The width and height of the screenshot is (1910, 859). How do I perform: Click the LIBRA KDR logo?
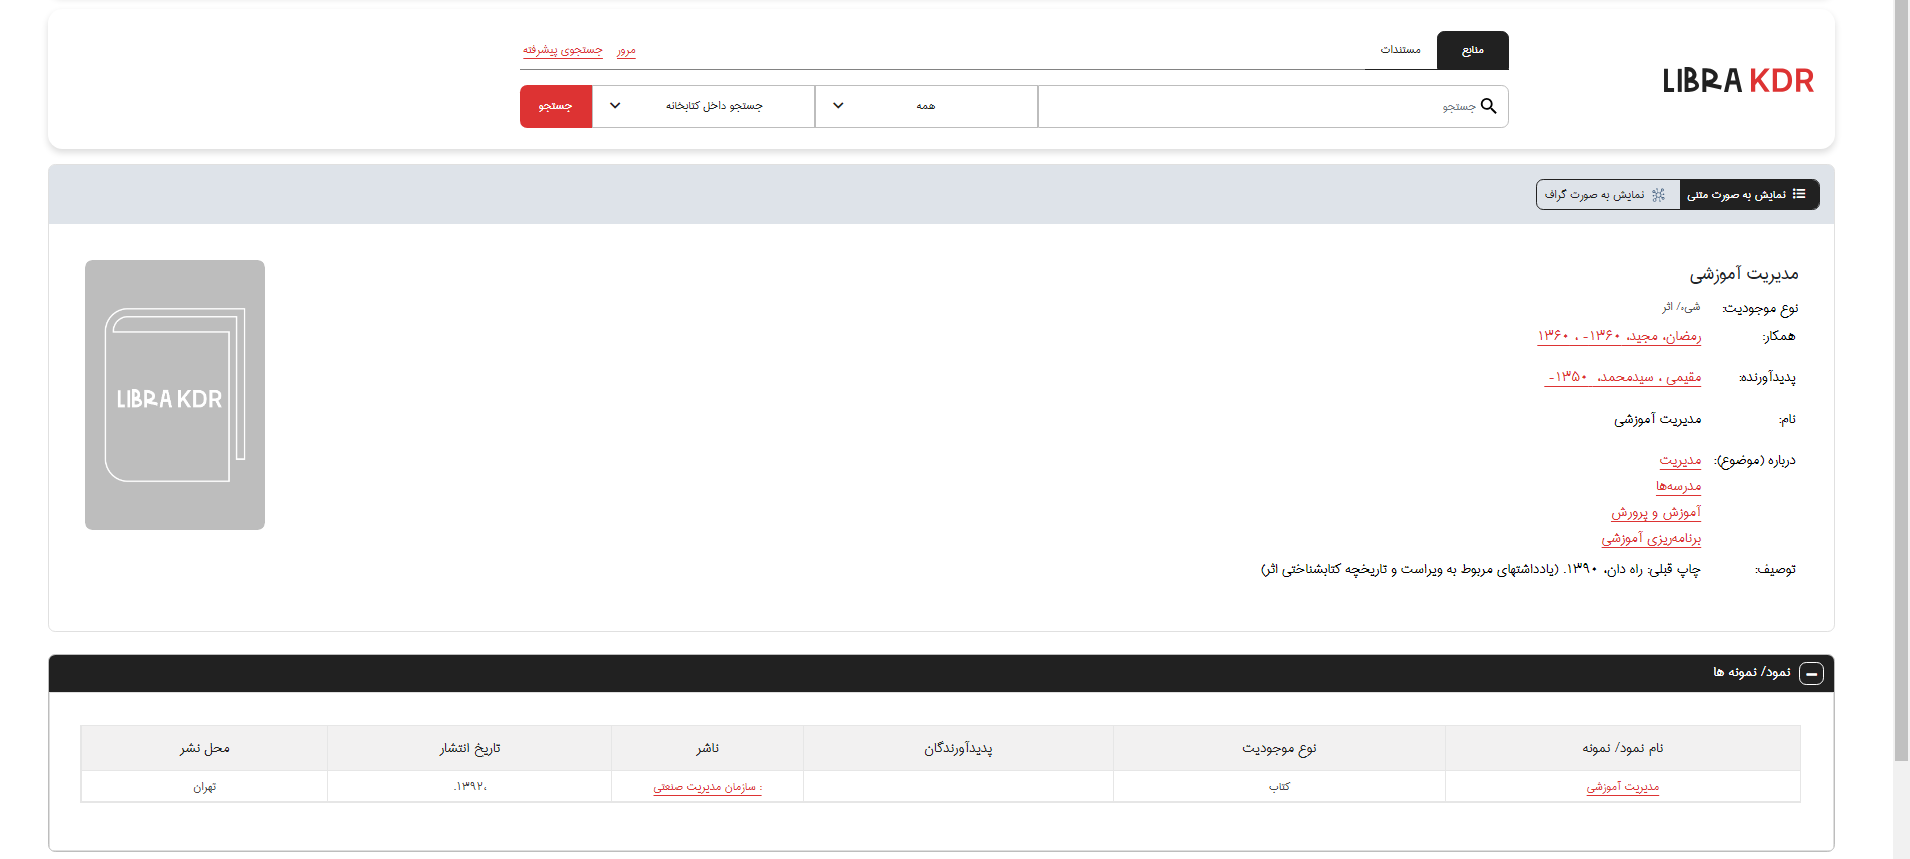(x=1737, y=81)
